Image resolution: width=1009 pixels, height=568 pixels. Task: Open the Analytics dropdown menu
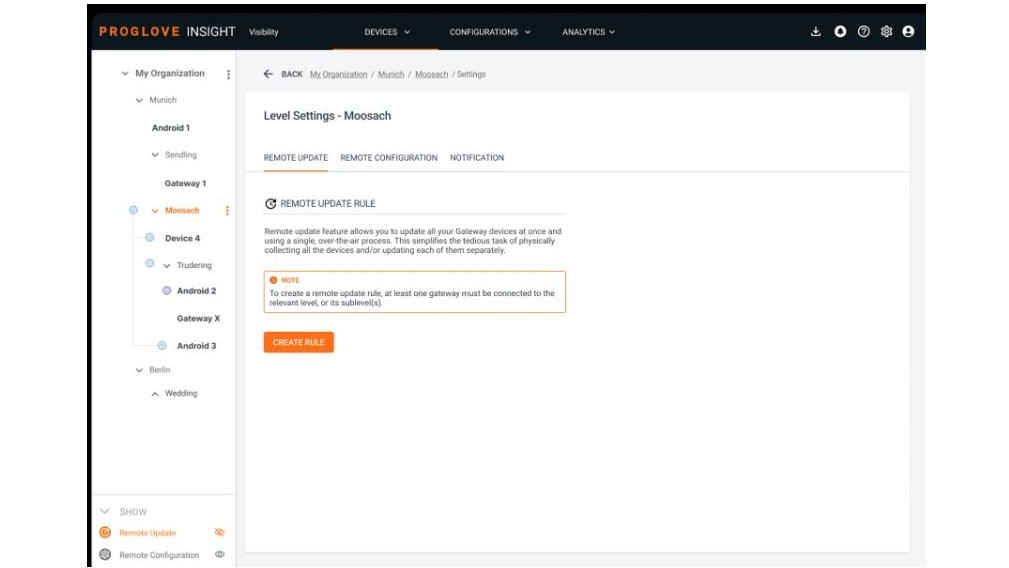[588, 32]
